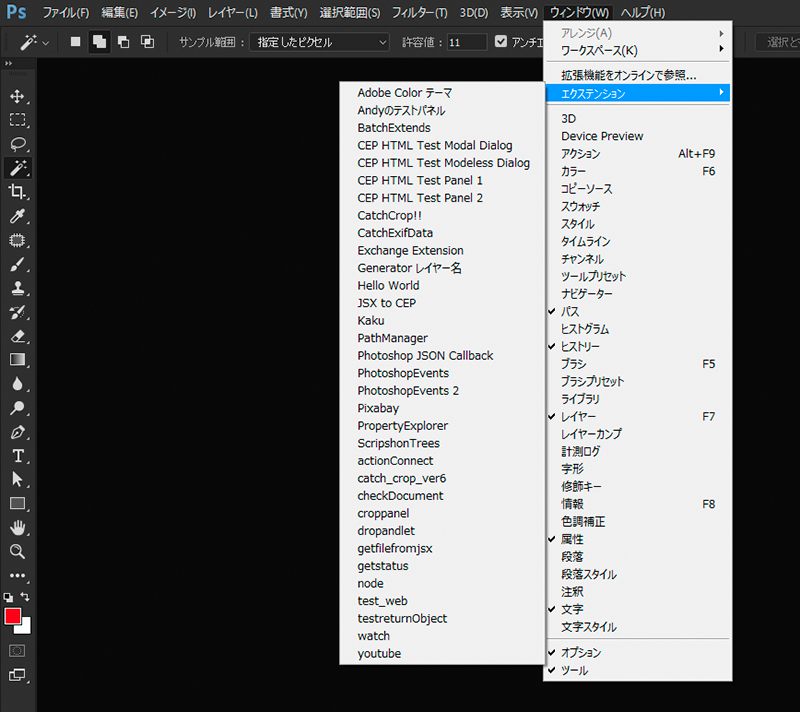Click the Intersect with selection icon
Image resolution: width=800 pixels, height=712 pixels.
click(147, 42)
